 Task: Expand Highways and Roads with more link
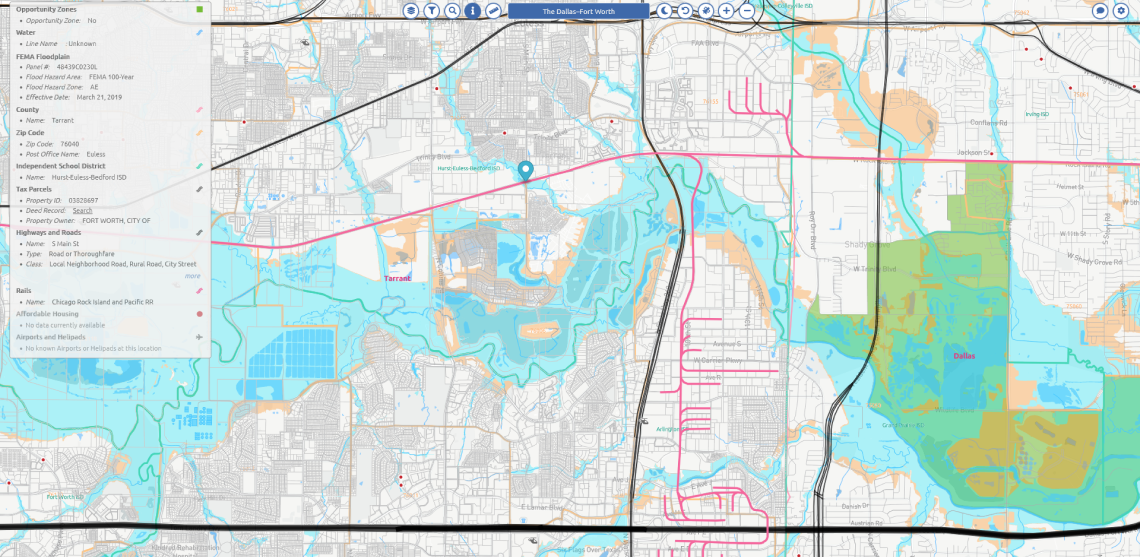tap(192, 275)
